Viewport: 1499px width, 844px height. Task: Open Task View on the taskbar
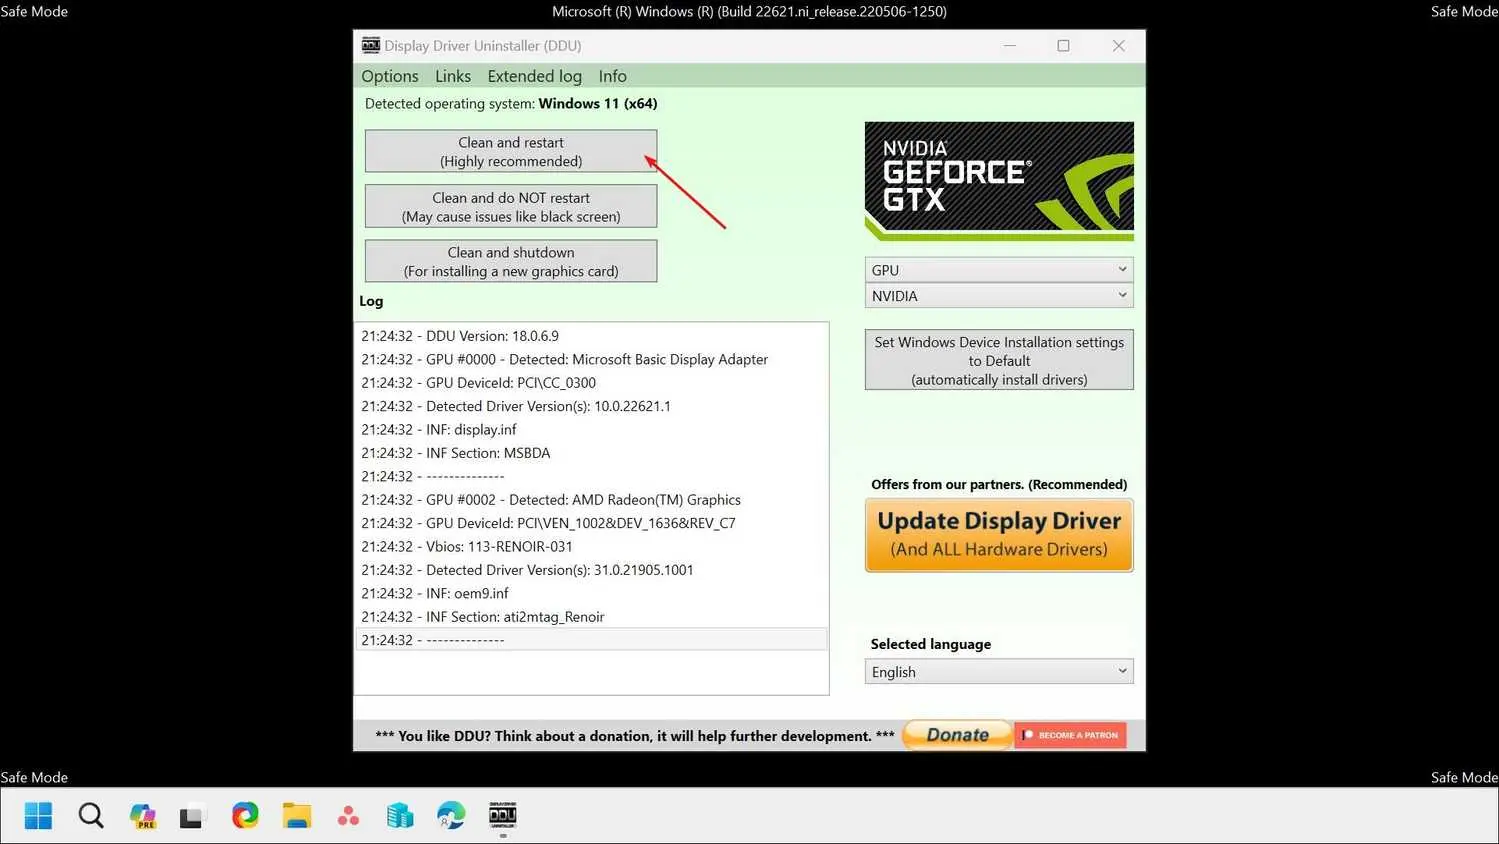(x=192, y=816)
